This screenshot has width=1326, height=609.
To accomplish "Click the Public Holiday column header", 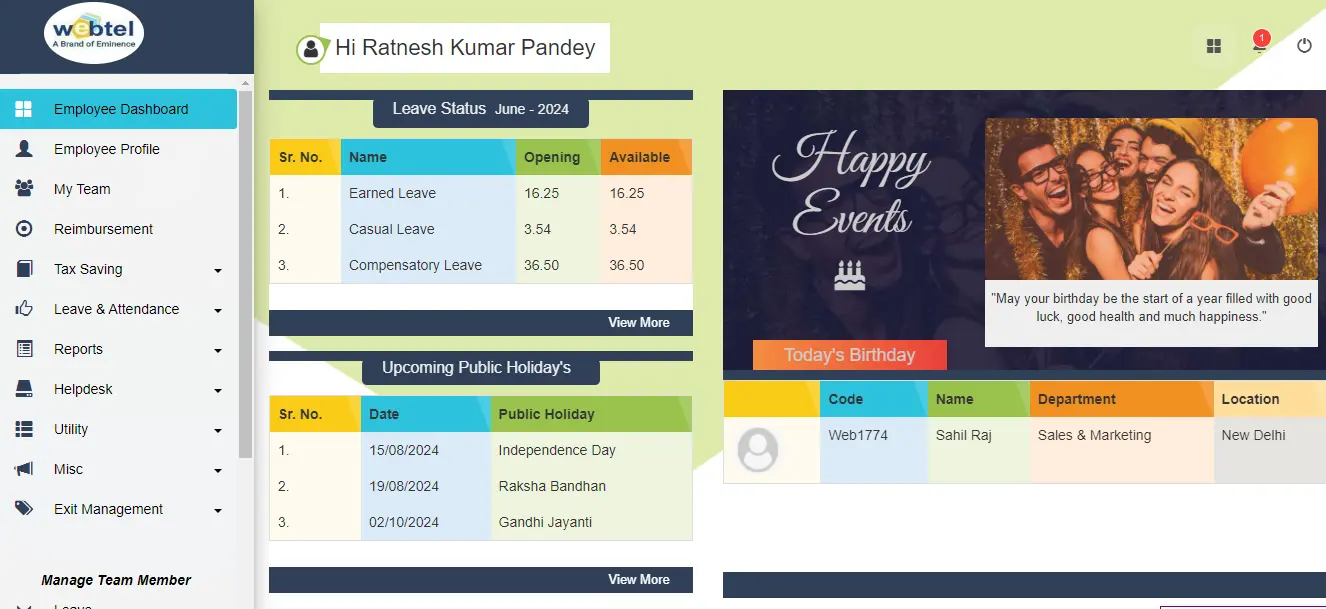I will pos(591,414).
